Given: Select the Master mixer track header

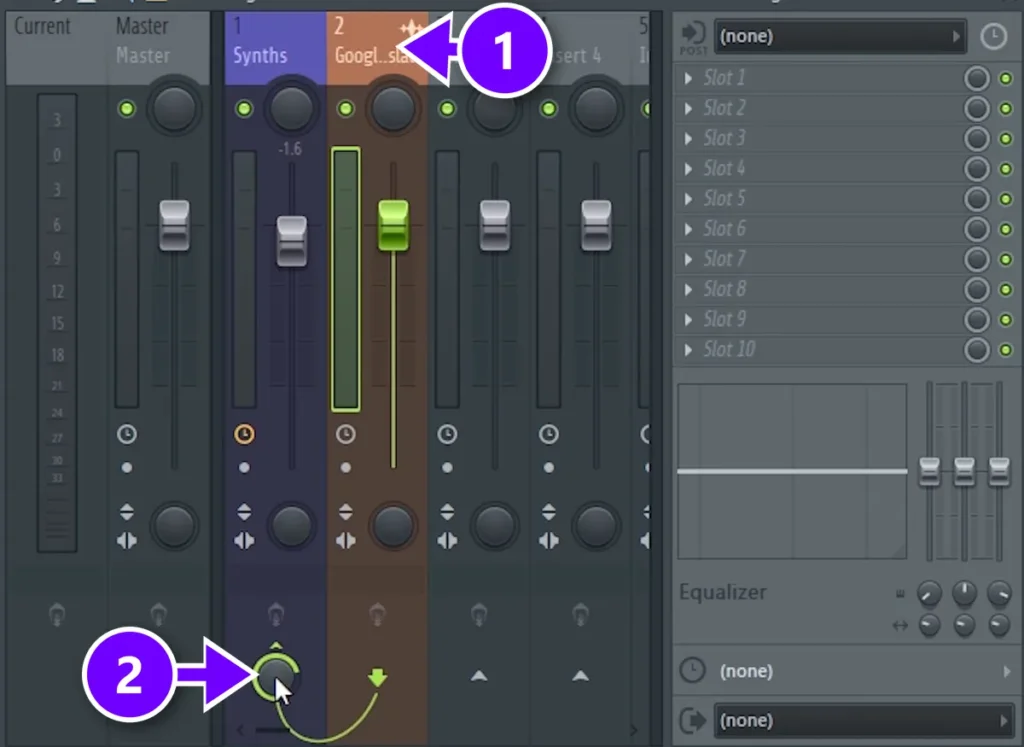Looking at the screenshot, I should [x=158, y=48].
